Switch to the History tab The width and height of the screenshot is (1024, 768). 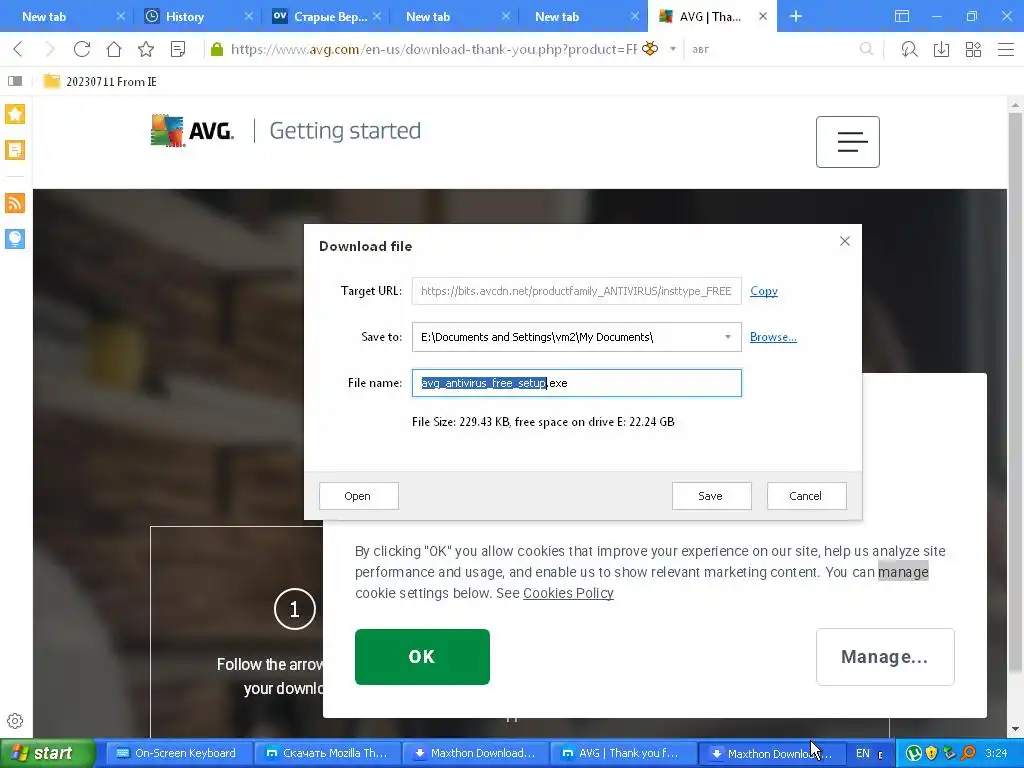click(185, 16)
